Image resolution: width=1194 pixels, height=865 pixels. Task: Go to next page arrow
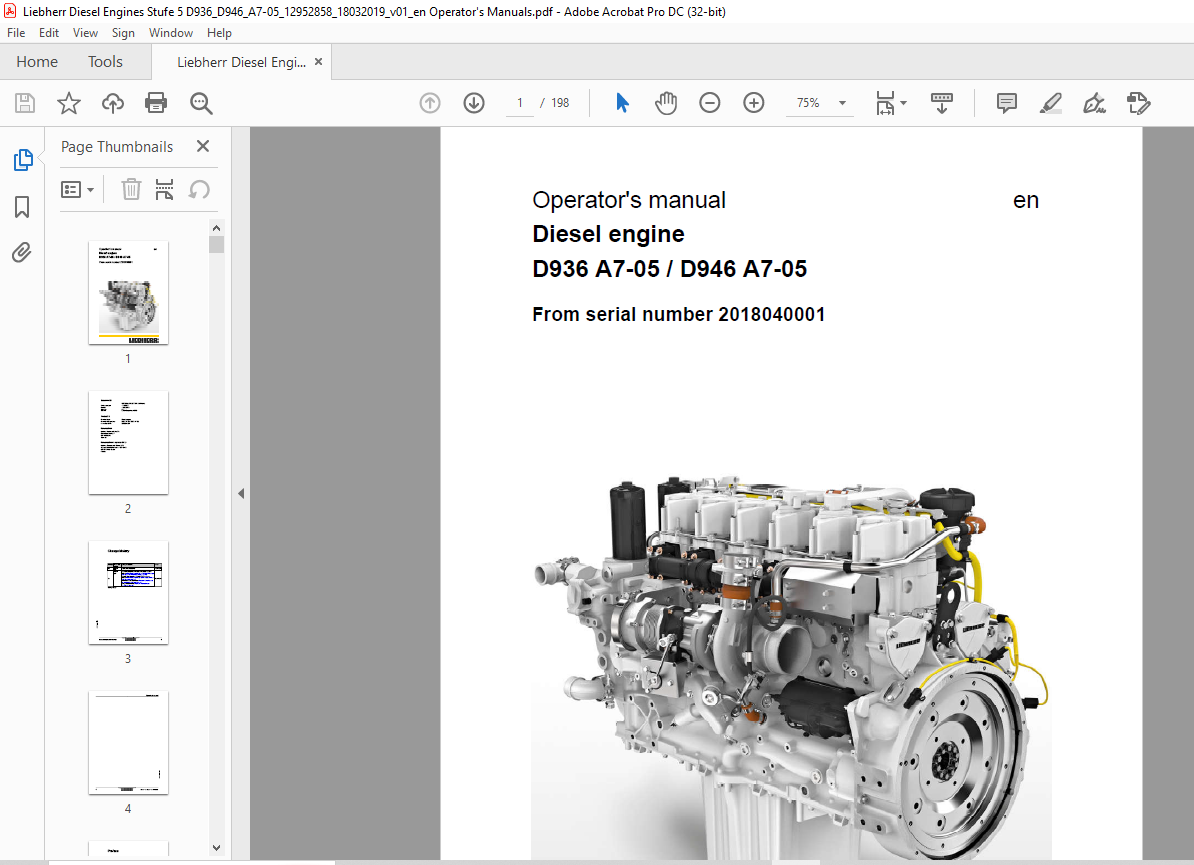click(x=474, y=103)
